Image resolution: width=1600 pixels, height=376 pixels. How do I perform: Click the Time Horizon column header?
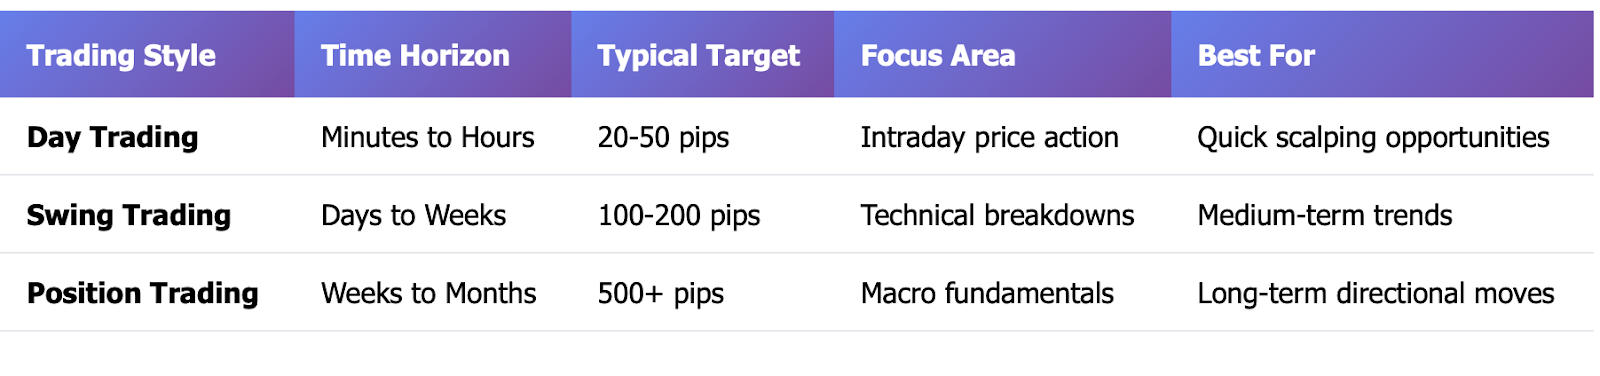coord(415,56)
